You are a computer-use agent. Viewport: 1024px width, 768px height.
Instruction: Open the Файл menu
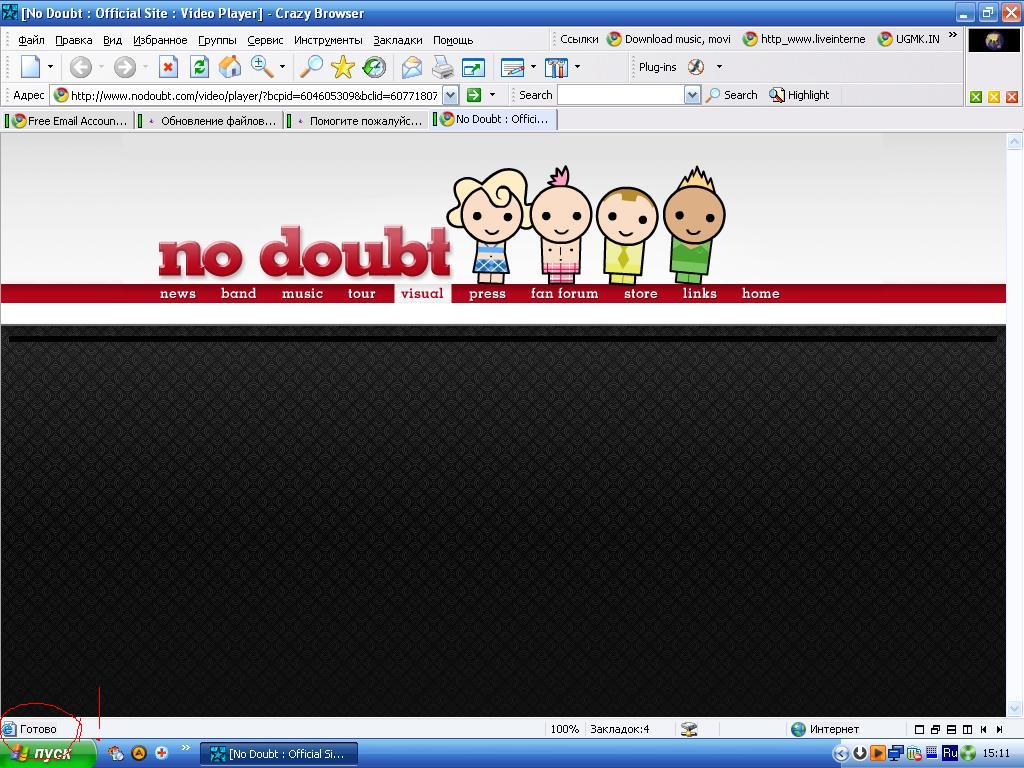click(x=31, y=40)
